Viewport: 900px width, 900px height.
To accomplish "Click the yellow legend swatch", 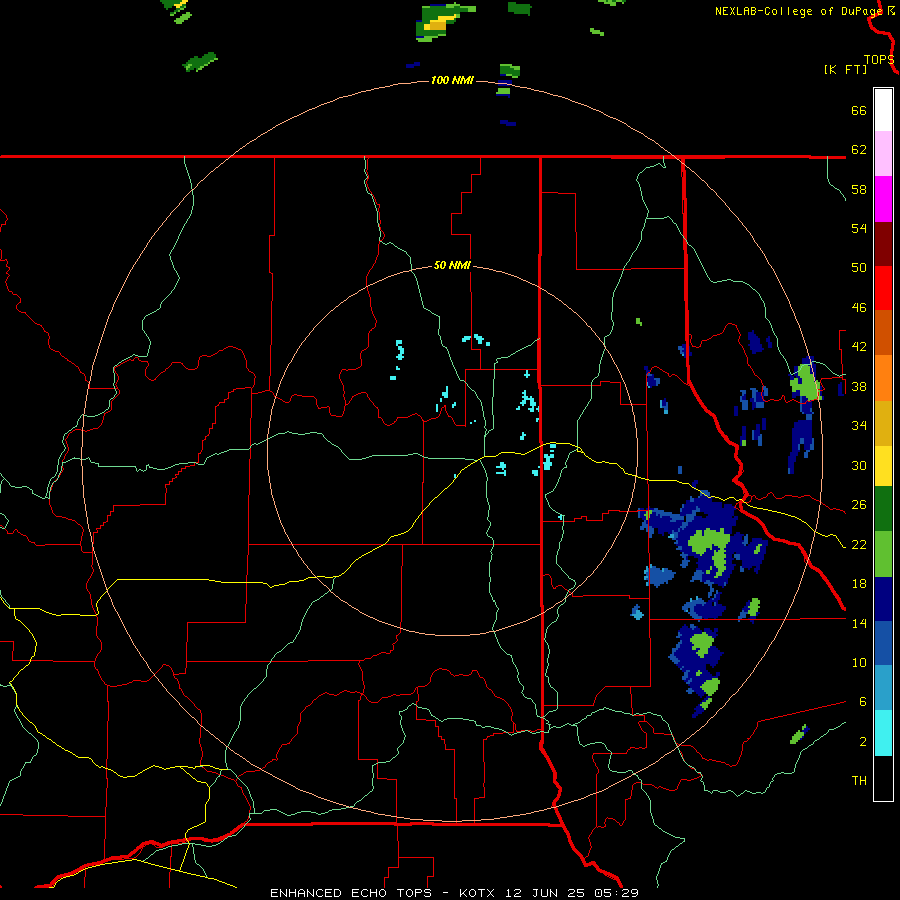I will pyautogui.click(x=883, y=466).
